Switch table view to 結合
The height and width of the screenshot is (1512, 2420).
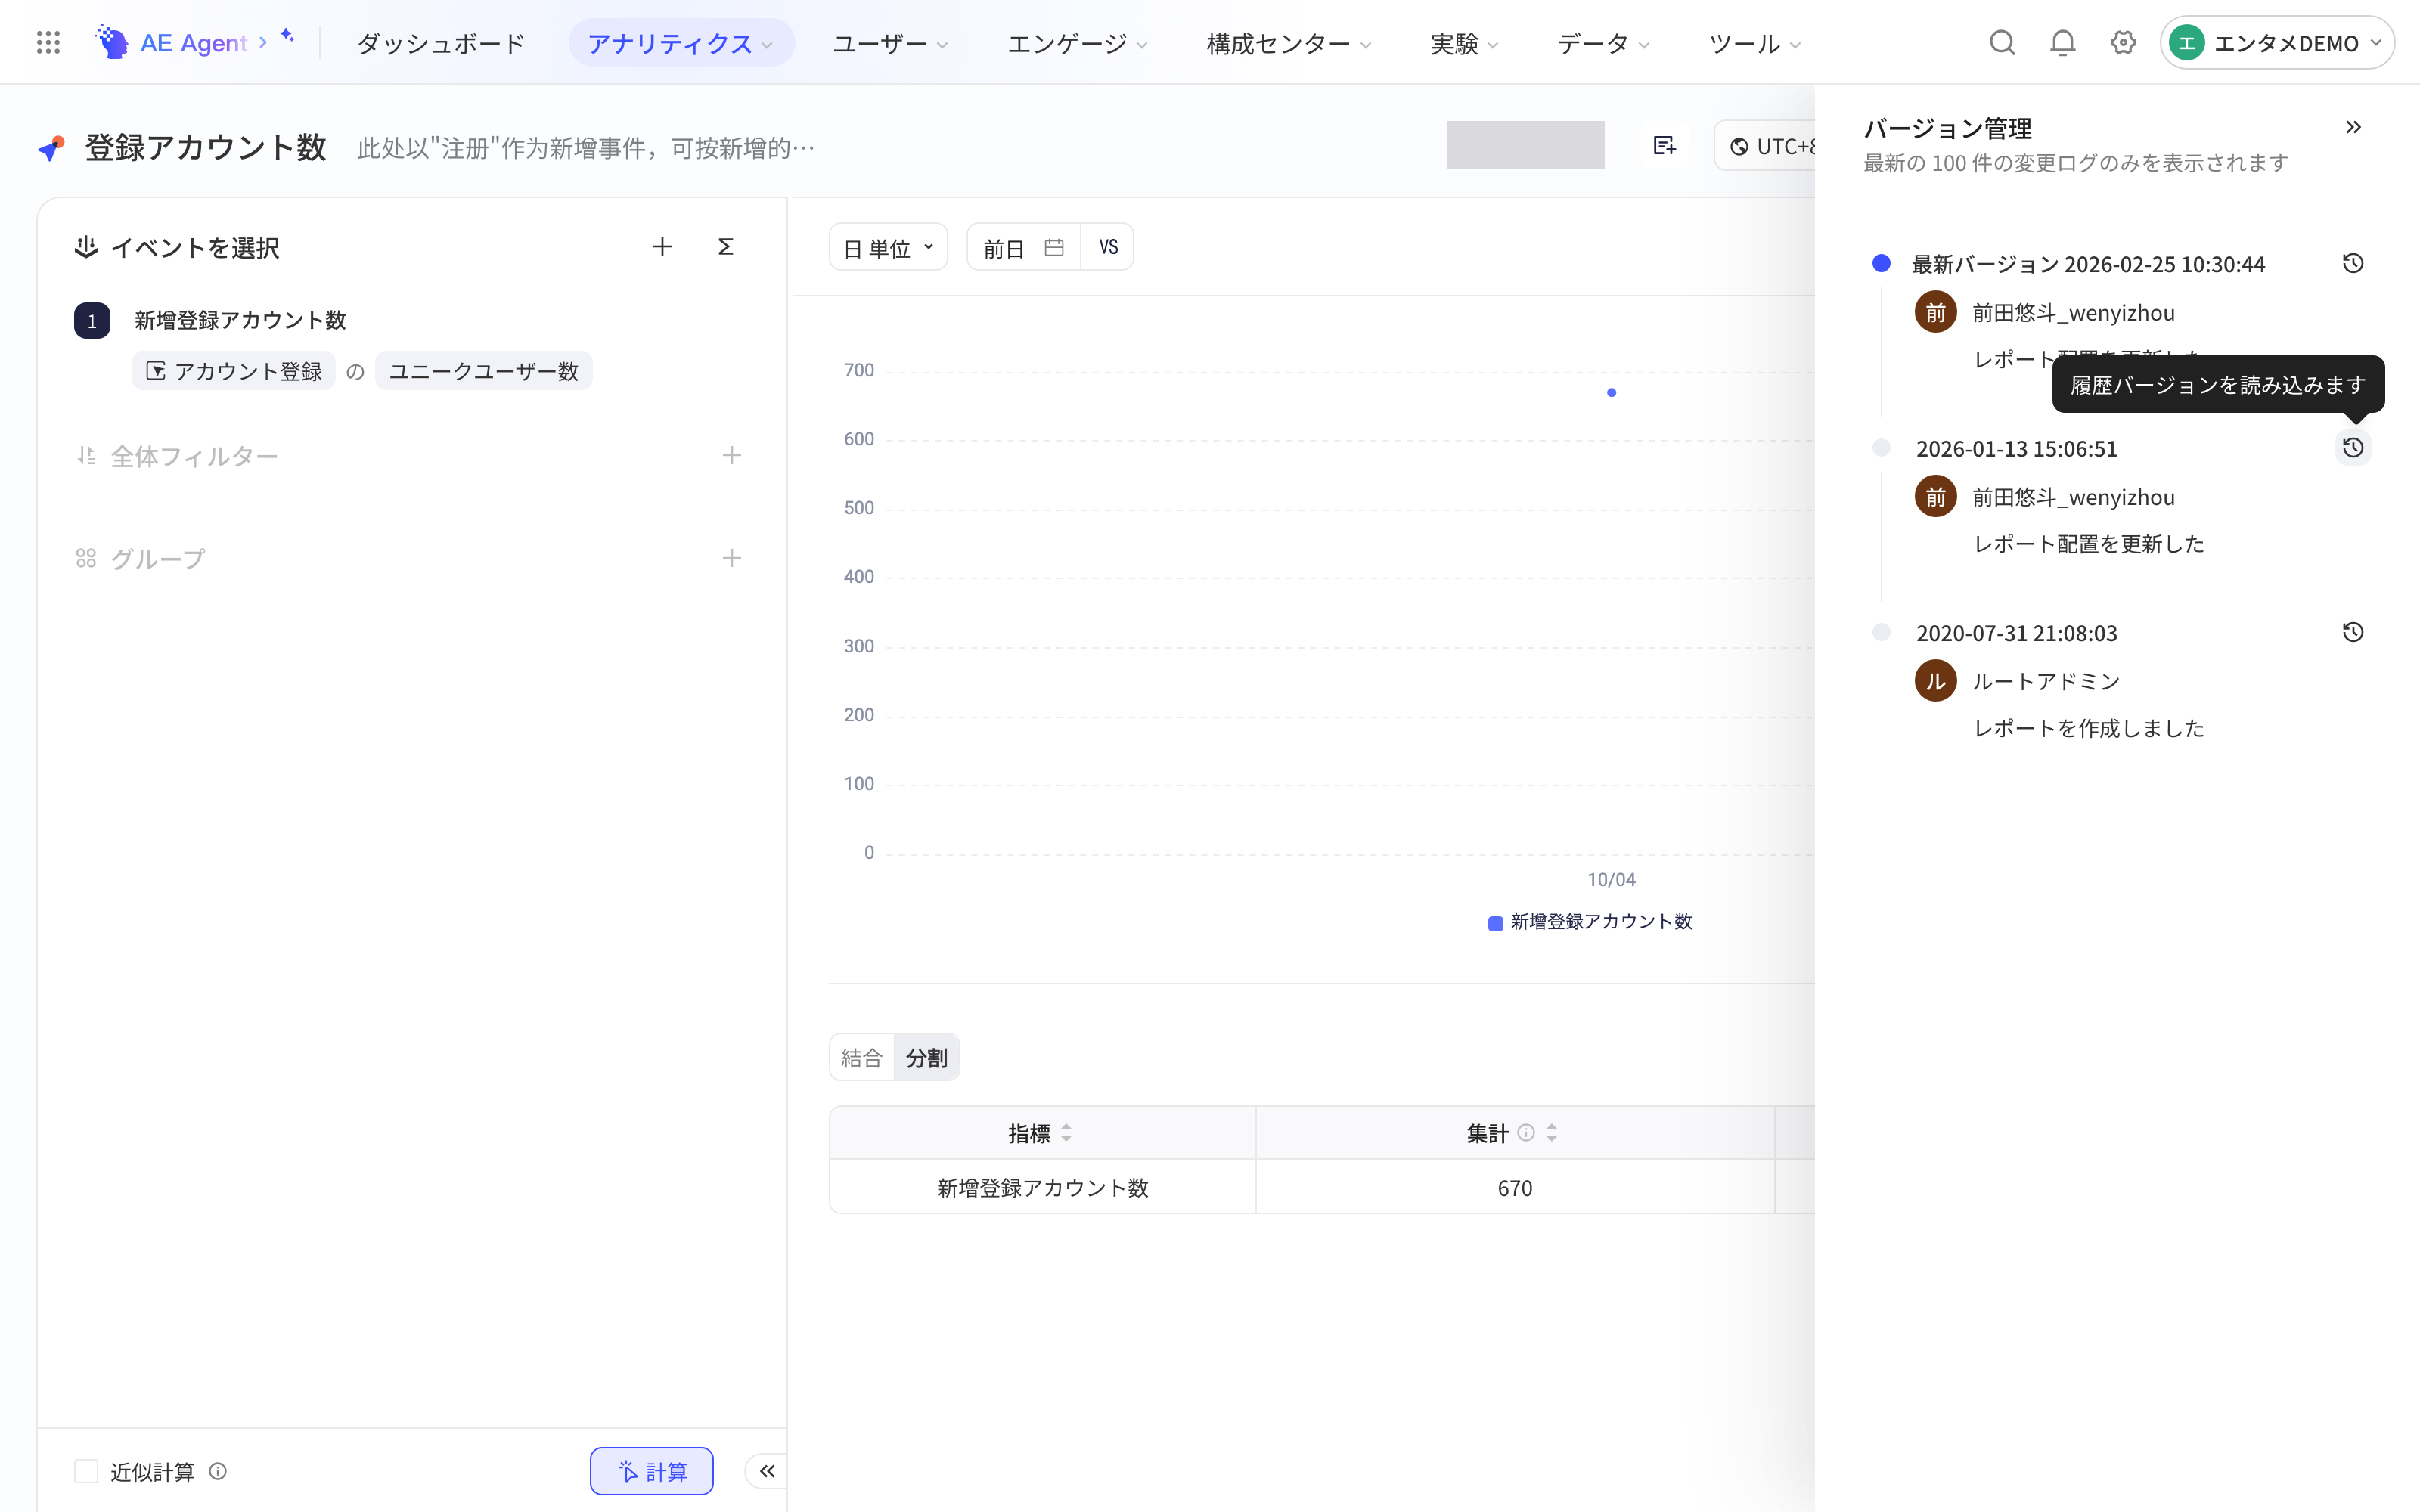coord(861,1057)
